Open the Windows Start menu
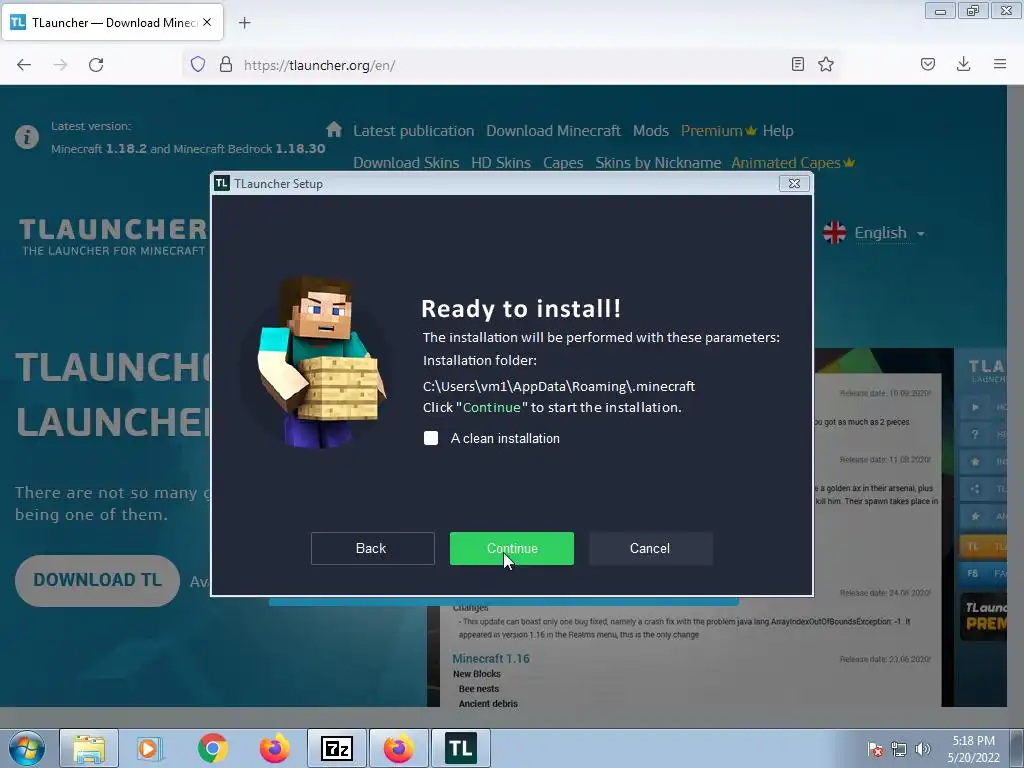The image size is (1024, 768). 26,748
